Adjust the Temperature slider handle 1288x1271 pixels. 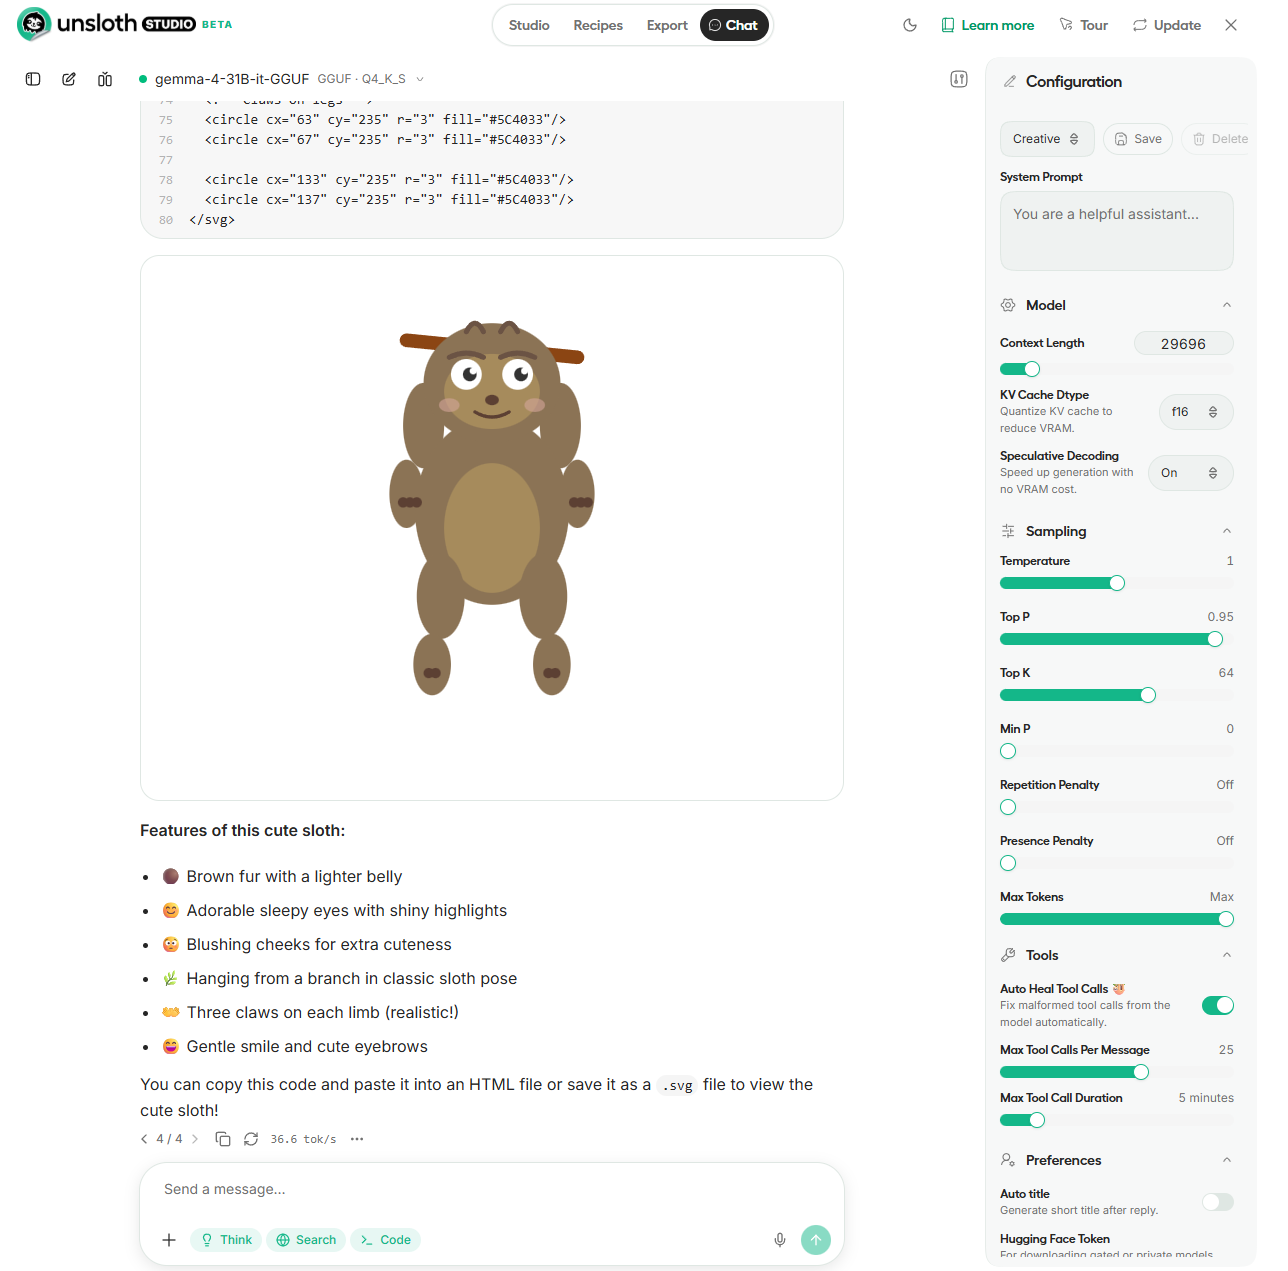(1117, 583)
